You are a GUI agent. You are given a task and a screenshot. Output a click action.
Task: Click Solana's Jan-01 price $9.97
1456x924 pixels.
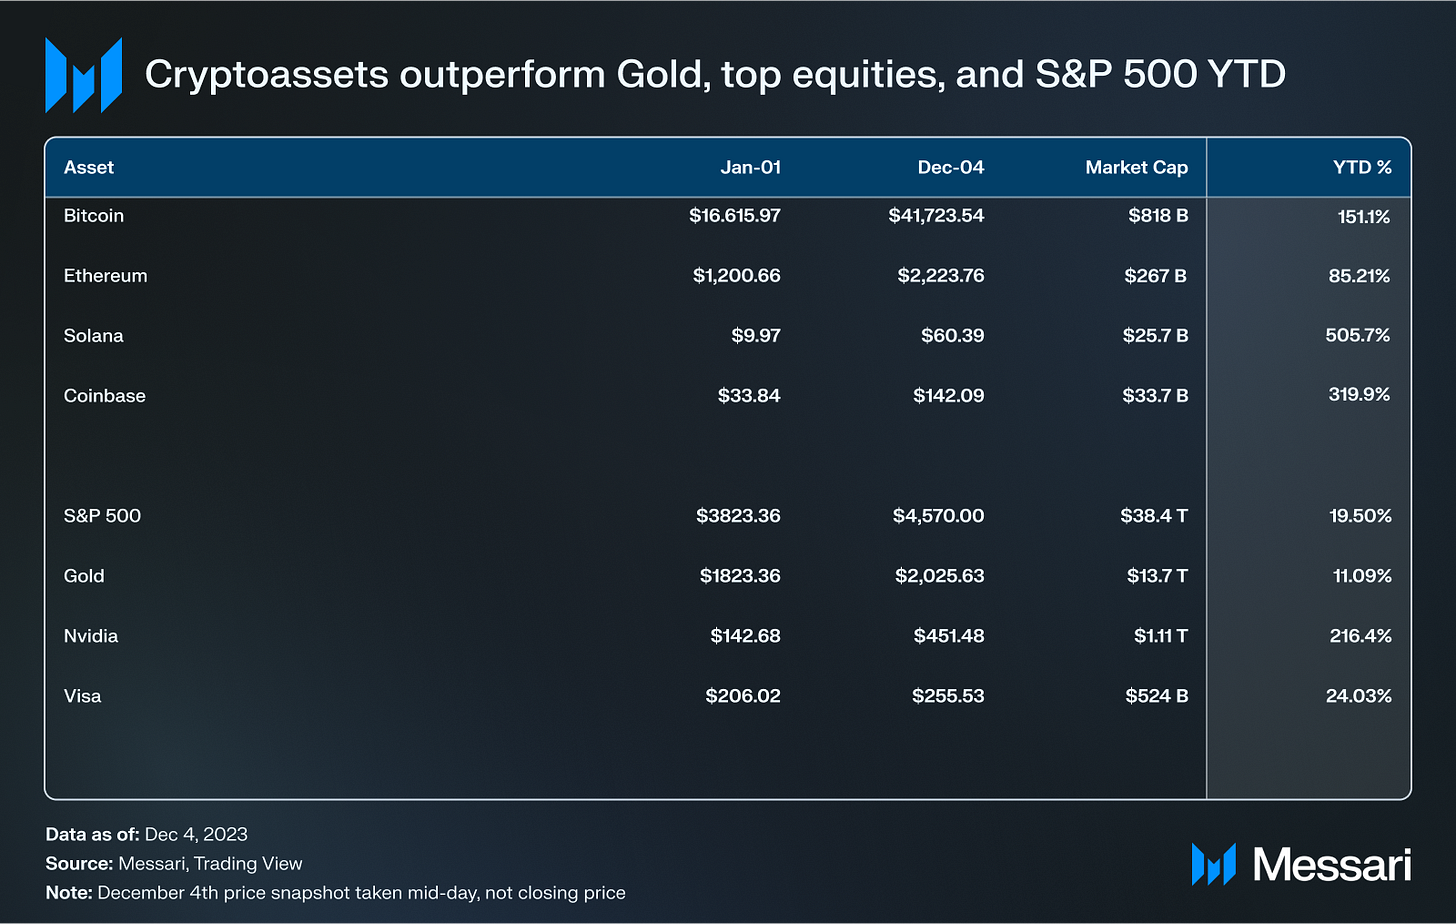tap(756, 336)
